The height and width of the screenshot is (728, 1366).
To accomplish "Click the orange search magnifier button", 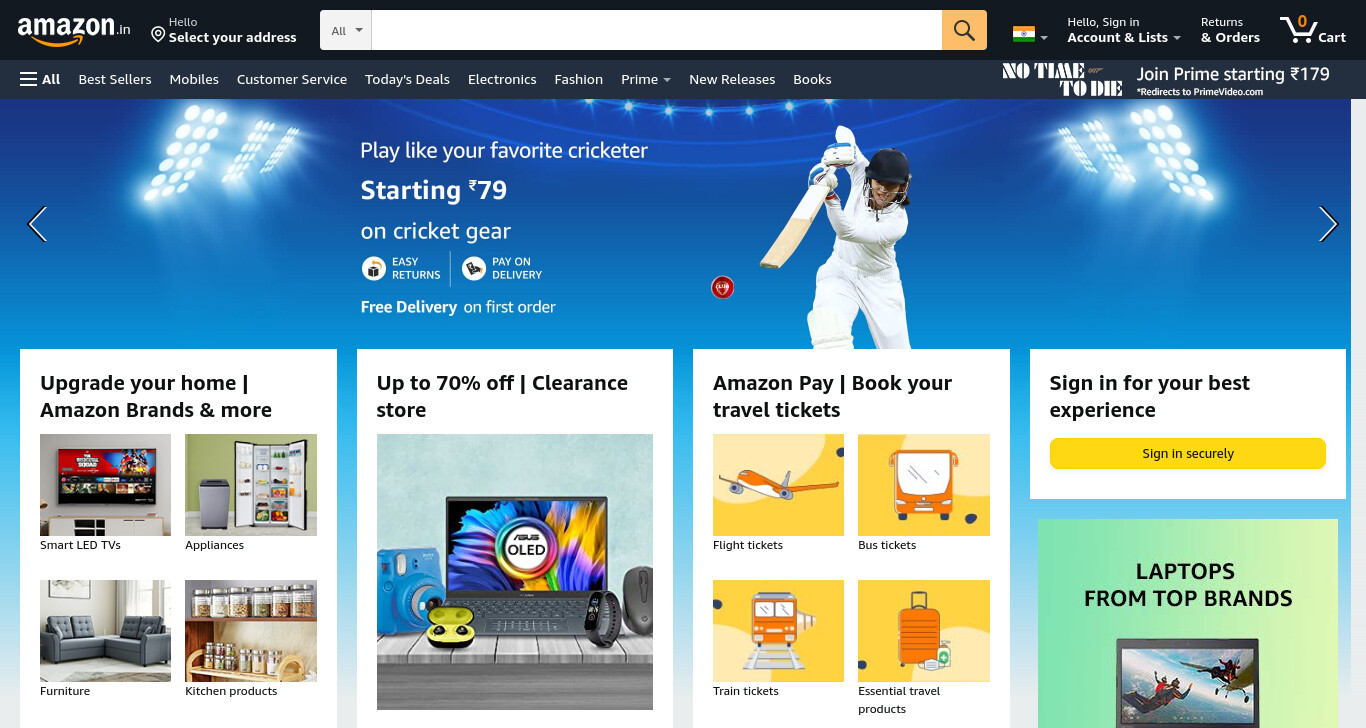I will tap(964, 30).
